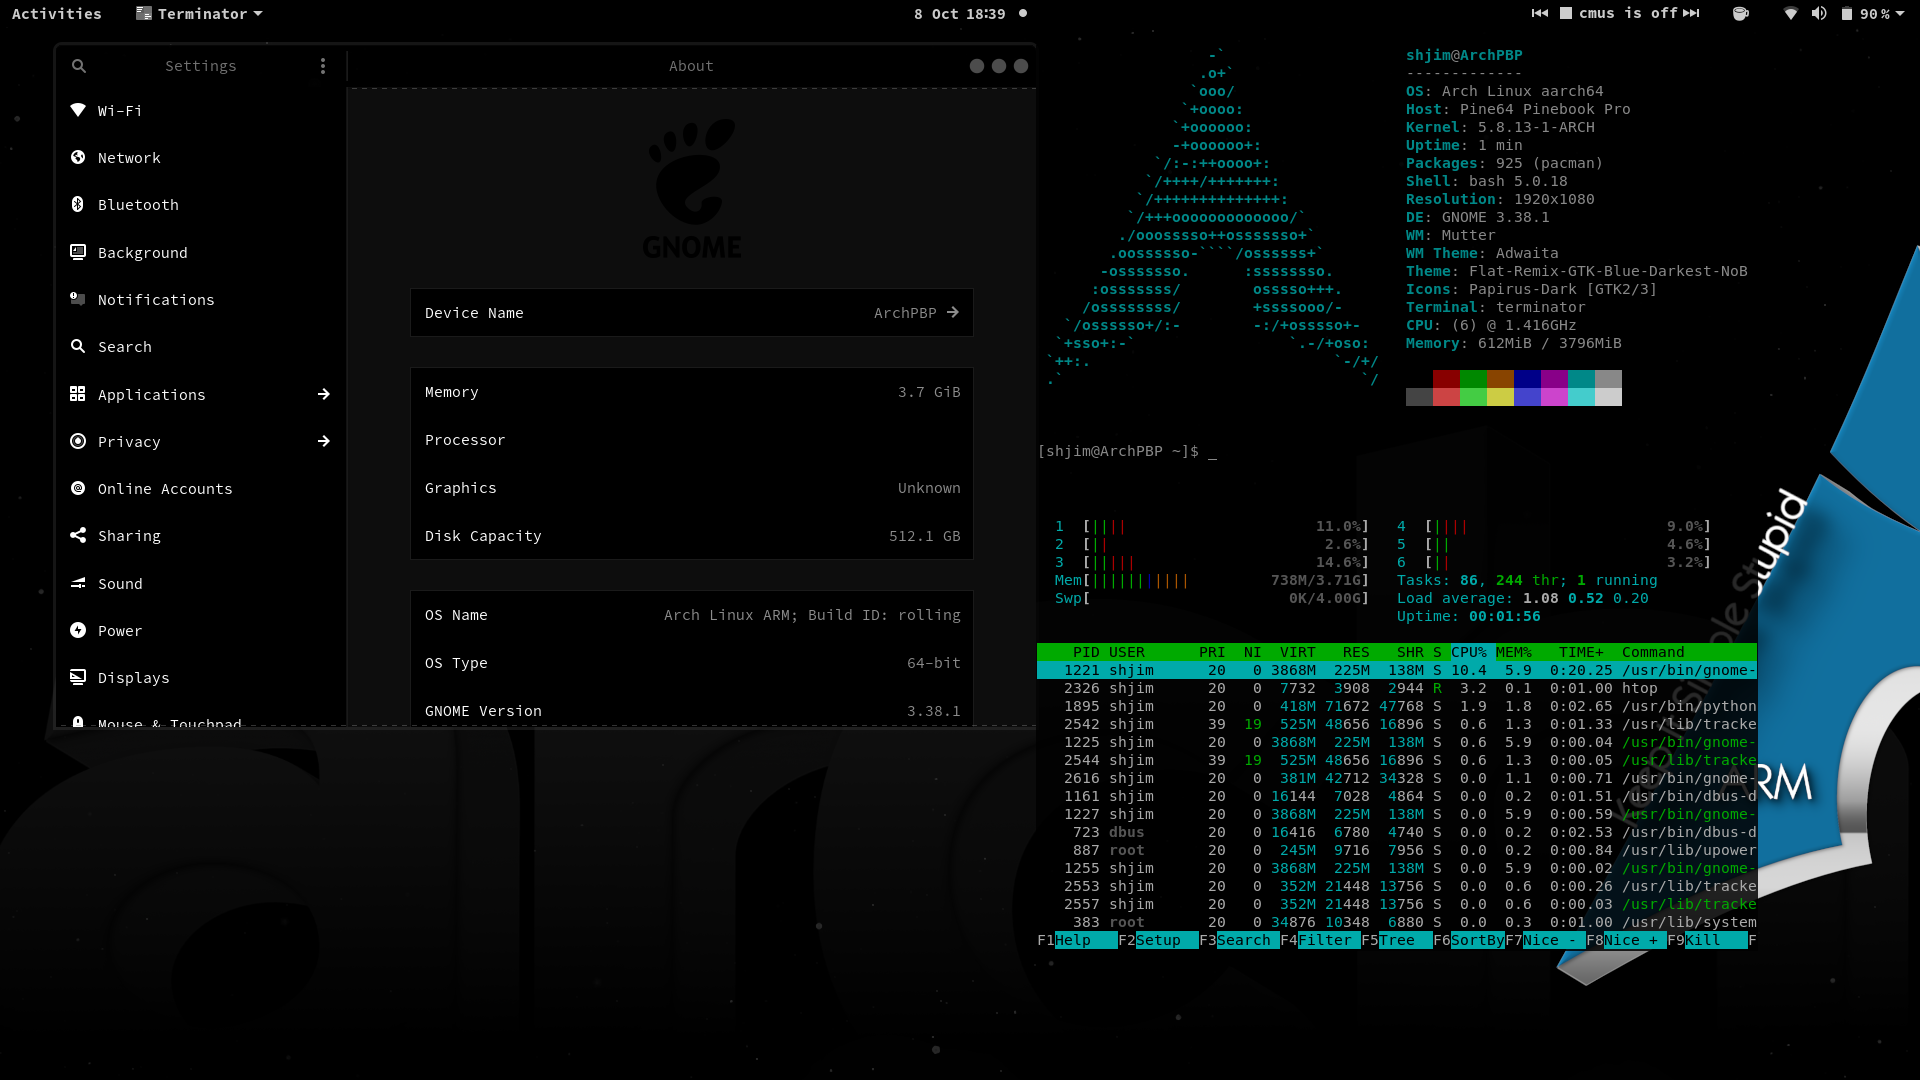Click the Wi-Fi status icon in the top bar
Screen dimensions: 1920x1080
(x=1791, y=14)
